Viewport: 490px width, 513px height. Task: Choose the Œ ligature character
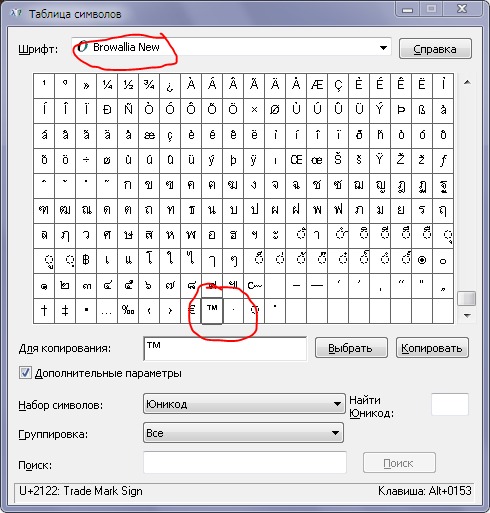(296, 161)
